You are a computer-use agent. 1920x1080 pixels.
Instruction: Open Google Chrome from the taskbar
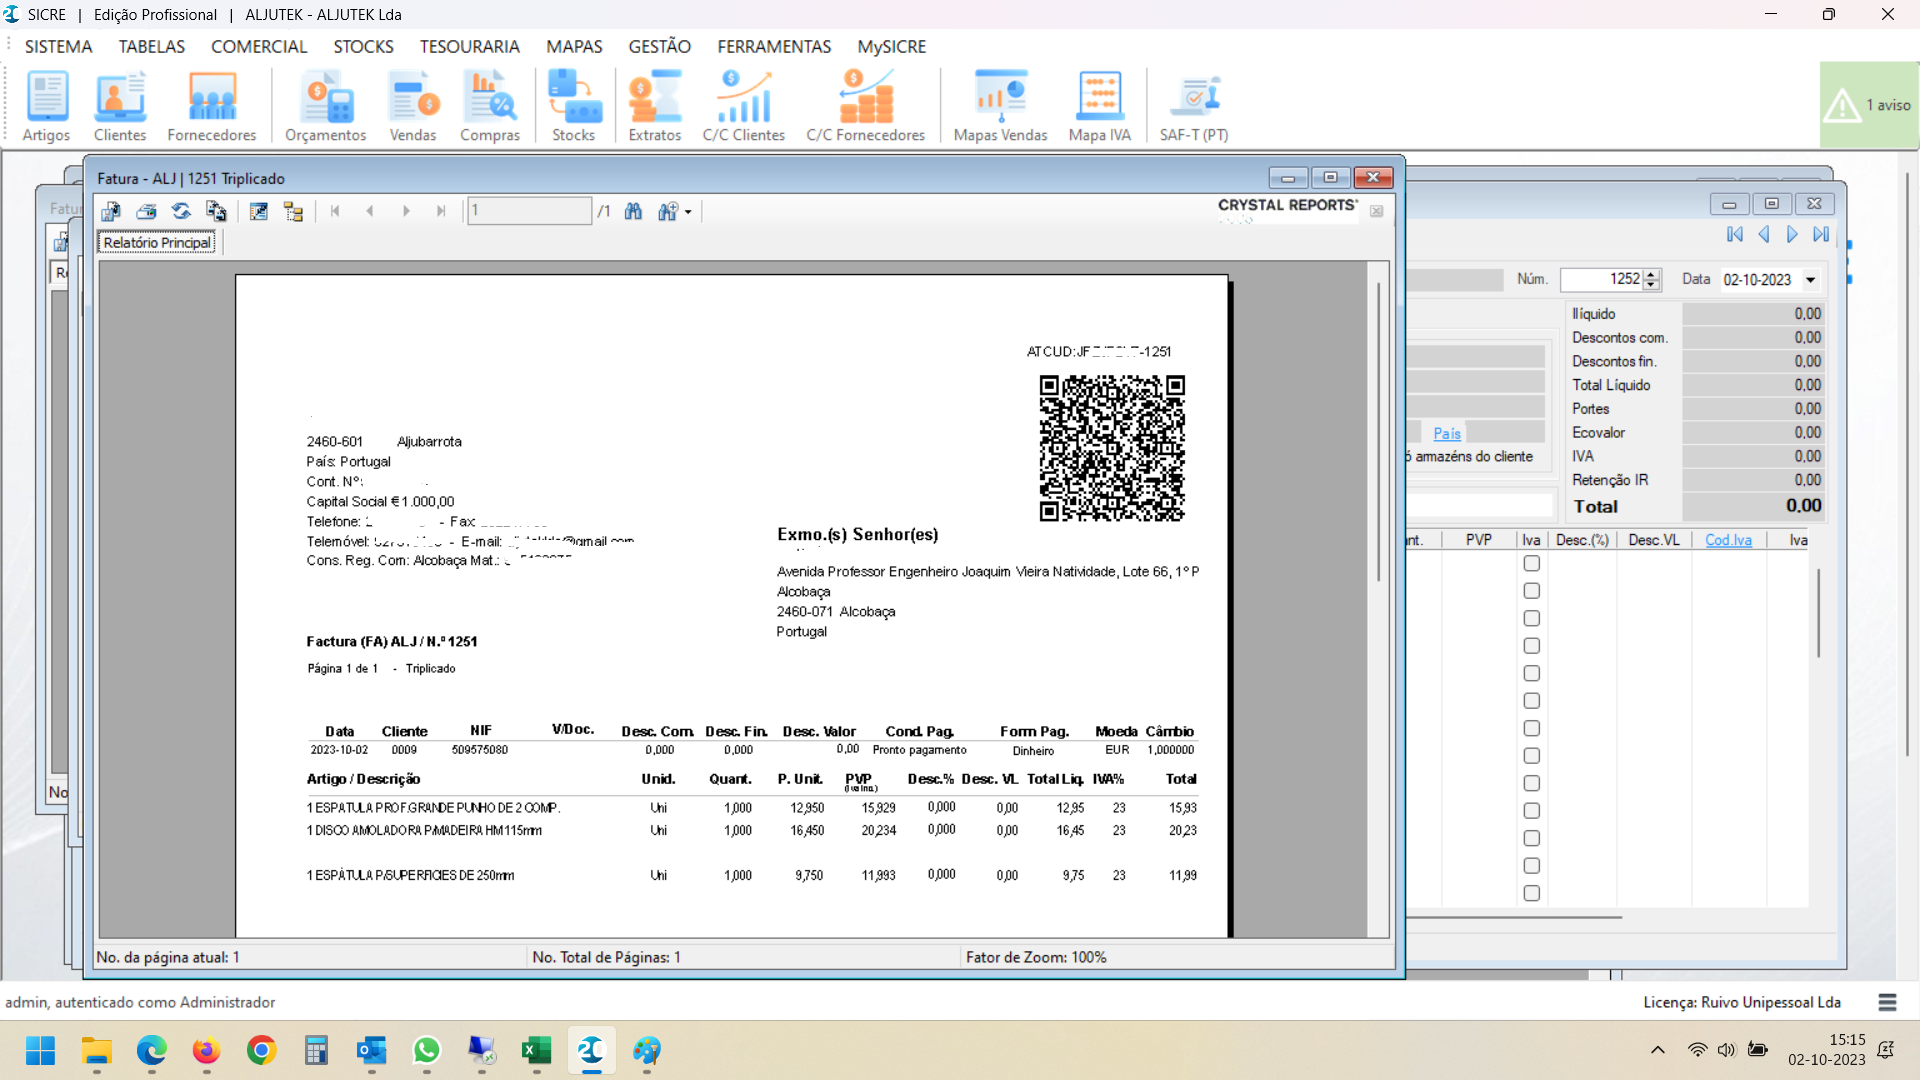[x=262, y=1051]
